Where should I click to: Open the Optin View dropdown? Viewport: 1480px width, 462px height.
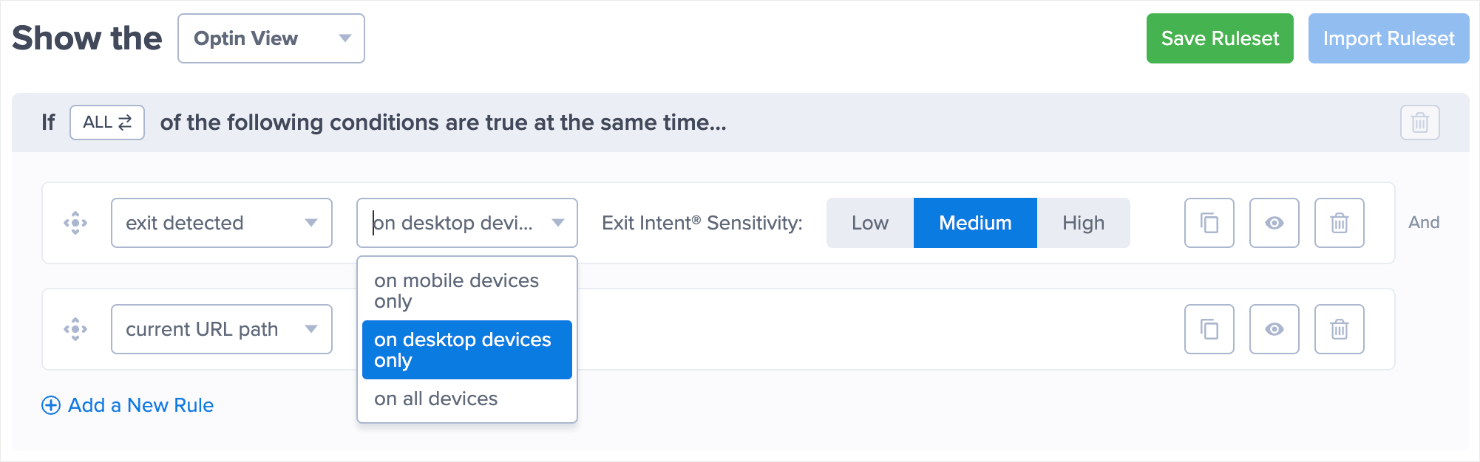click(x=271, y=39)
